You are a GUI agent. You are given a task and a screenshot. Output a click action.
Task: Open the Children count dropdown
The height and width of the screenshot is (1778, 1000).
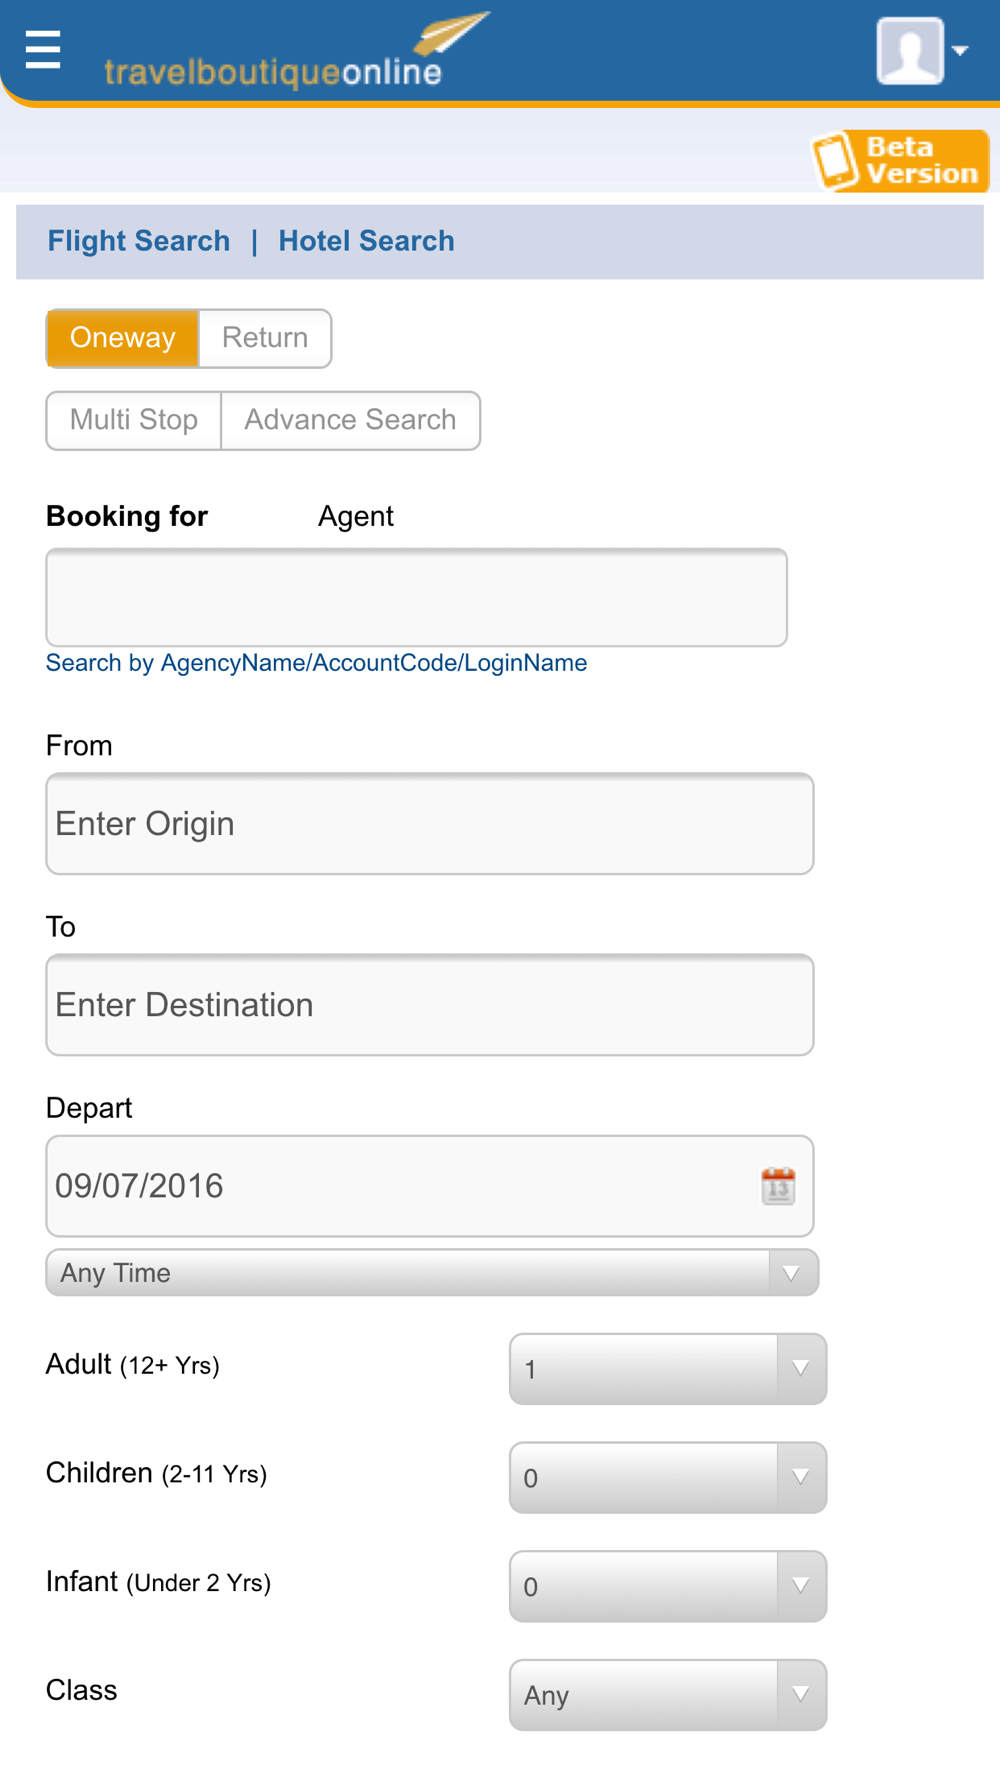pyautogui.click(x=667, y=1478)
